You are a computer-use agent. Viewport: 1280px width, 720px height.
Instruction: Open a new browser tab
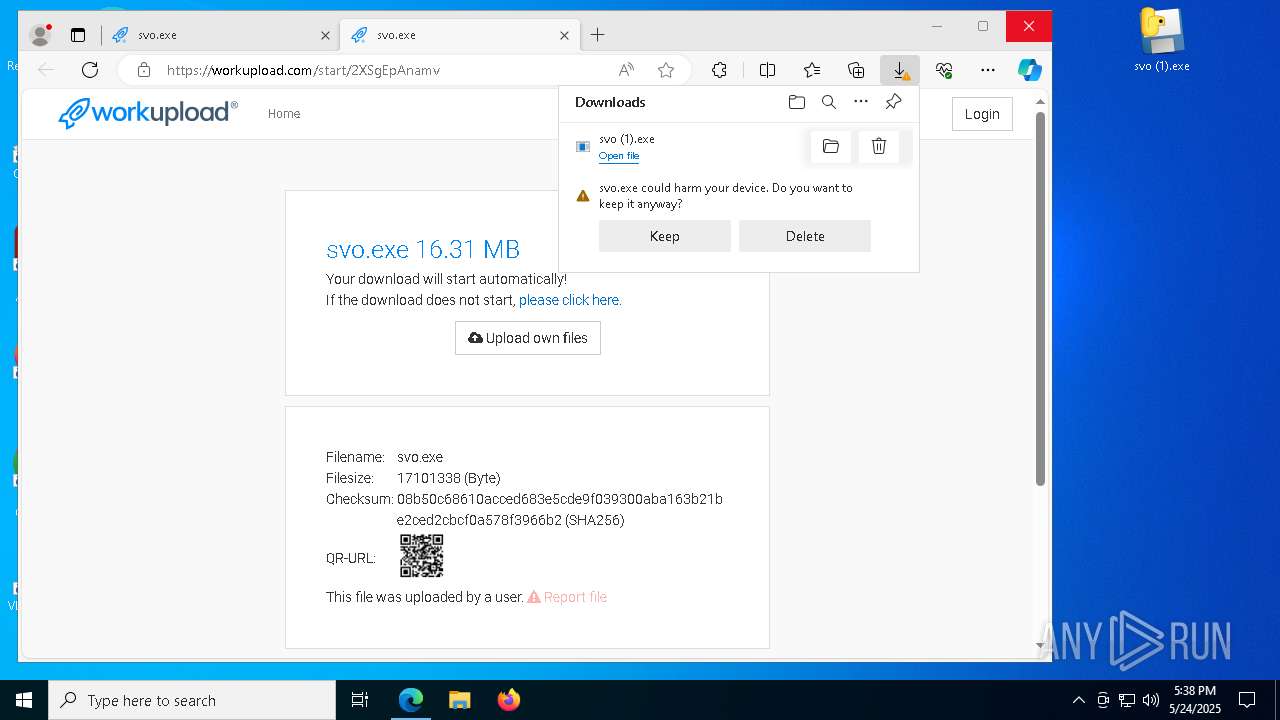pyautogui.click(x=597, y=35)
